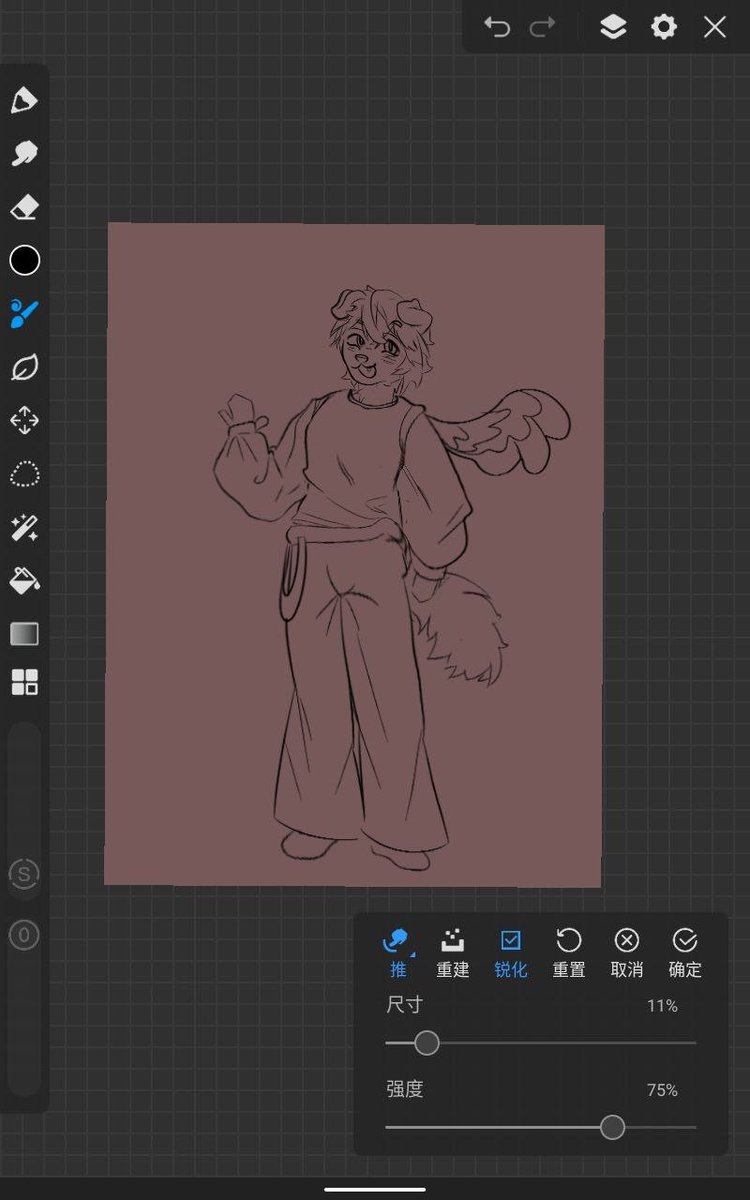Click the 11% size value

click(x=662, y=1006)
